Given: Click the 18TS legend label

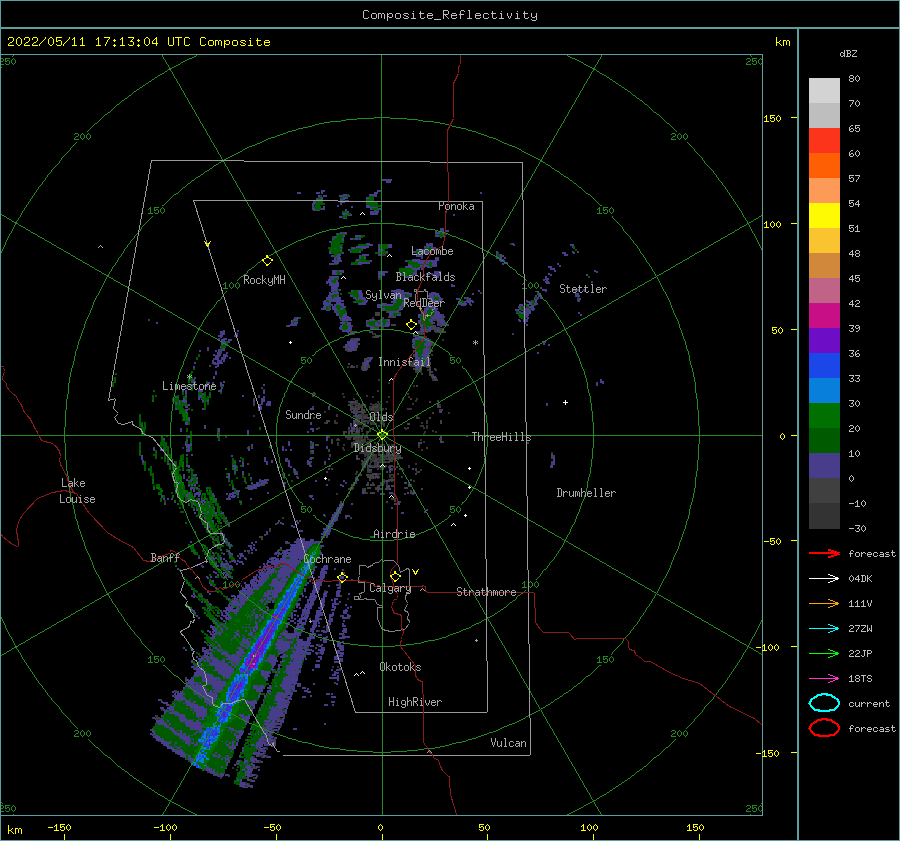Looking at the screenshot, I should tap(860, 679).
